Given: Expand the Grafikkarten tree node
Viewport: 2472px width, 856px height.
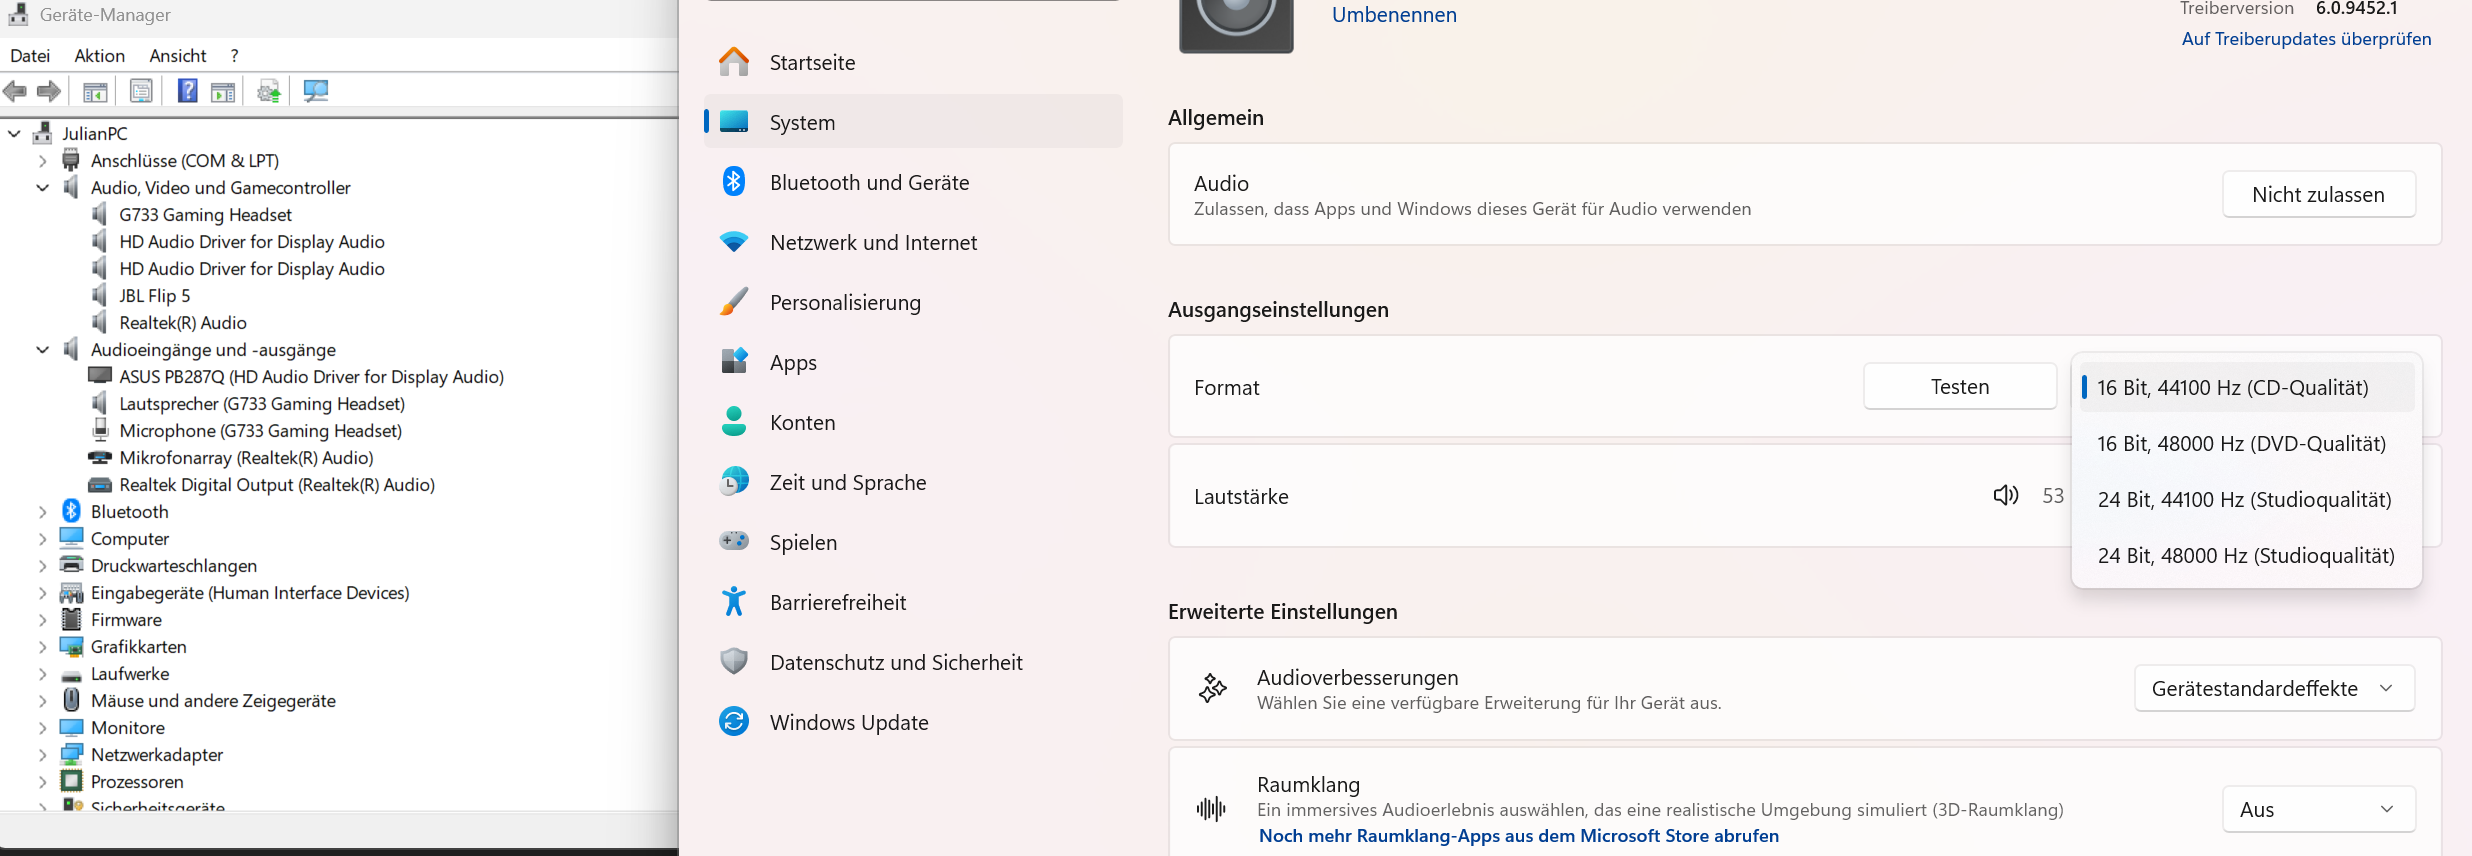Looking at the screenshot, I should coord(43,647).
